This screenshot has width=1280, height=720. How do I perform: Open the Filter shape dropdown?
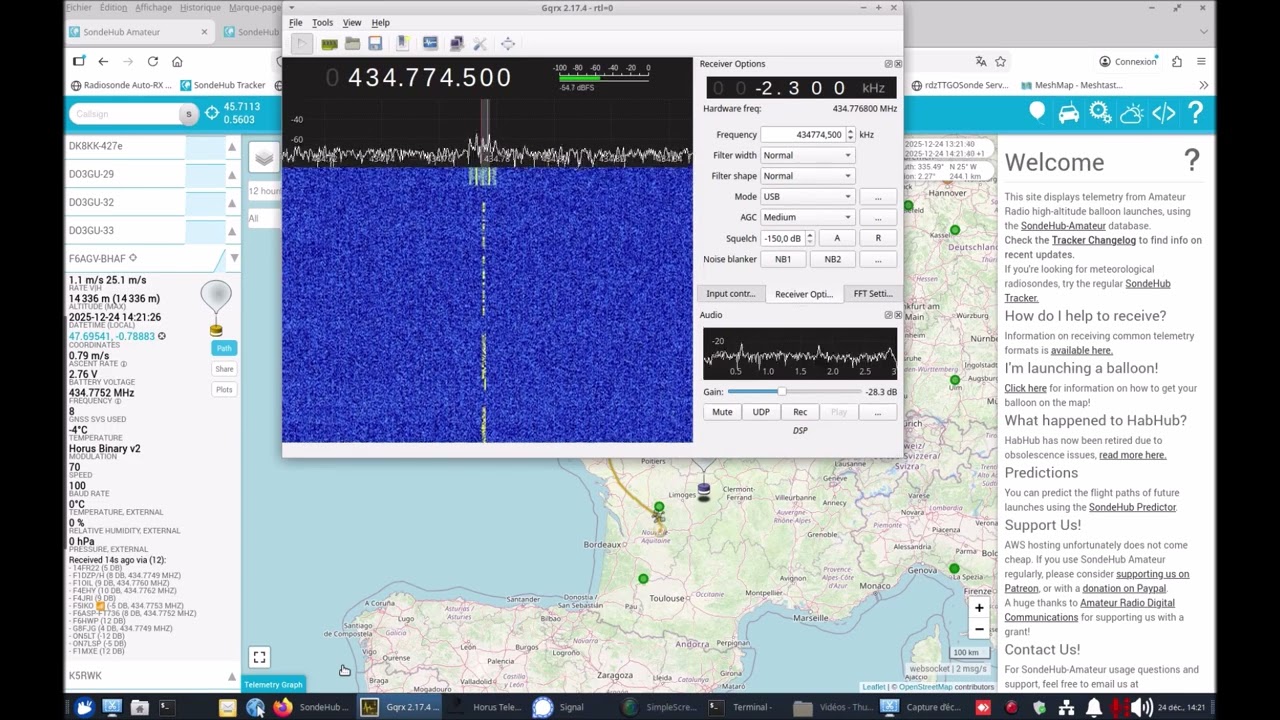807,176
